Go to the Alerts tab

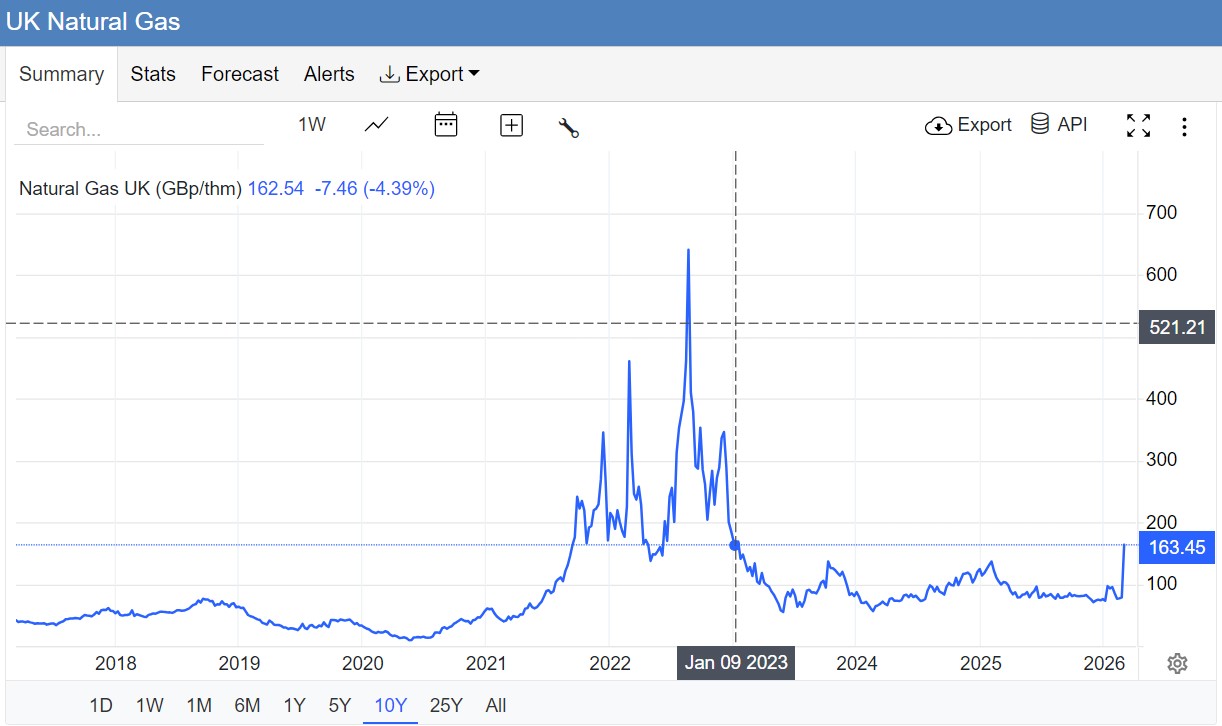tap(329, 74)
